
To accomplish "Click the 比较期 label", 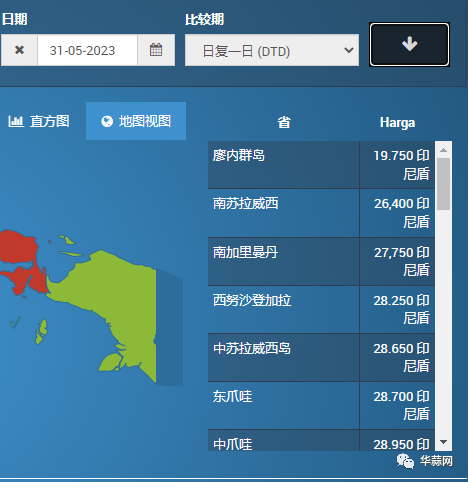I will (204, 19).
